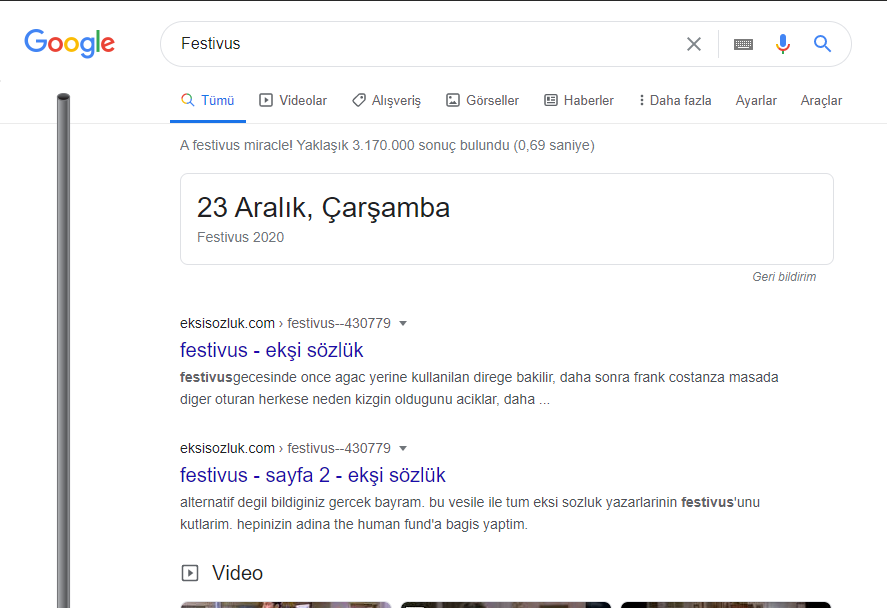Open the on-screen keyboard icon
This screenshot has height=608, width=887.
(x=742, y=44)
